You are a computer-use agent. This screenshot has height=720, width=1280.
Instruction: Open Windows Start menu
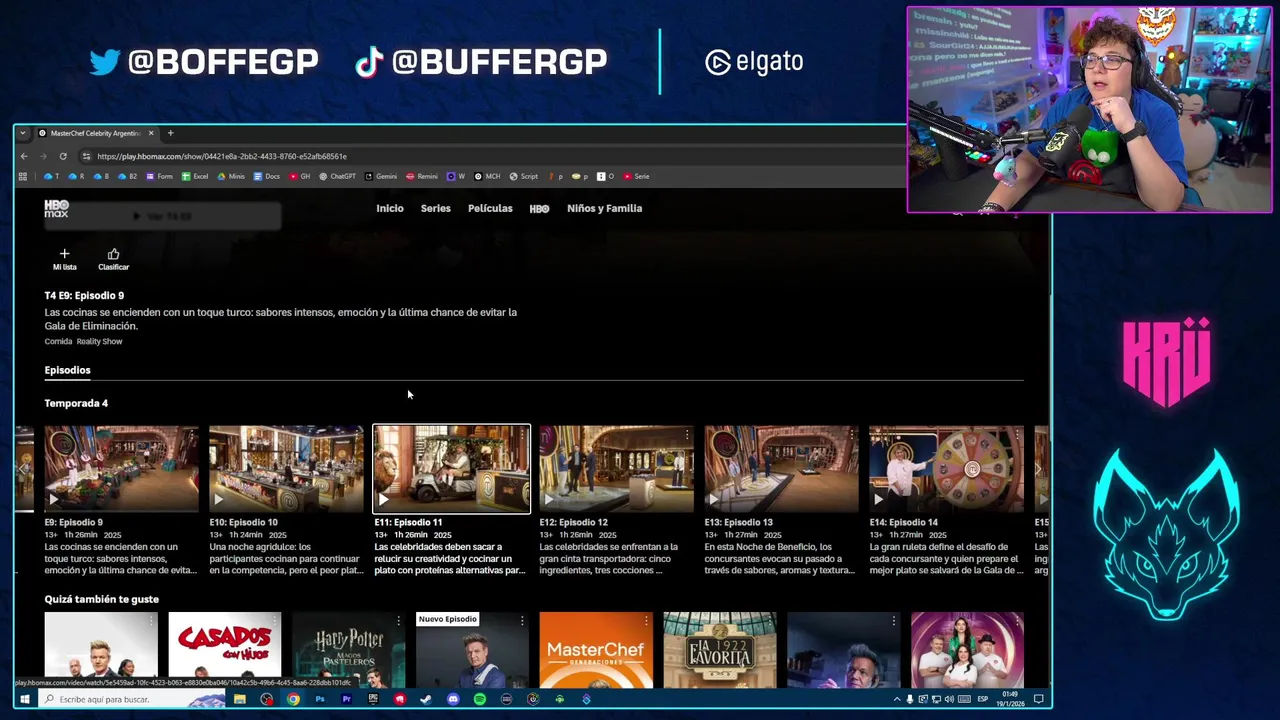pos(24,699)
